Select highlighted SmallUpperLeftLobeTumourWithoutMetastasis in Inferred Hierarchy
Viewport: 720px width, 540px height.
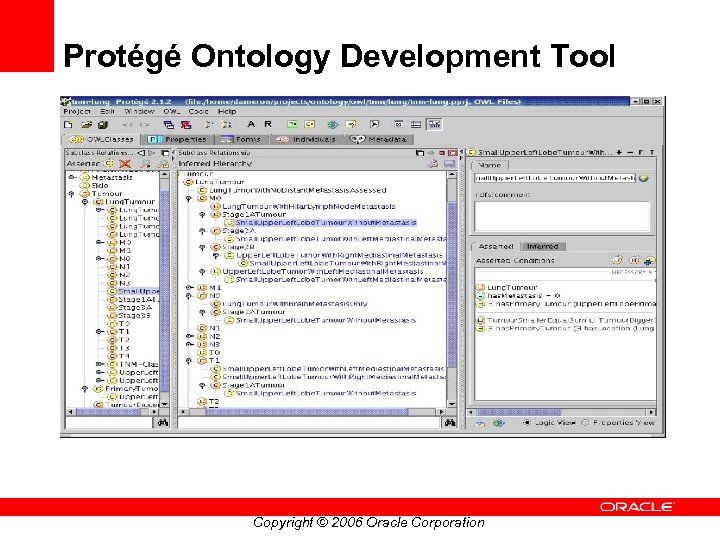click(326, 223)
